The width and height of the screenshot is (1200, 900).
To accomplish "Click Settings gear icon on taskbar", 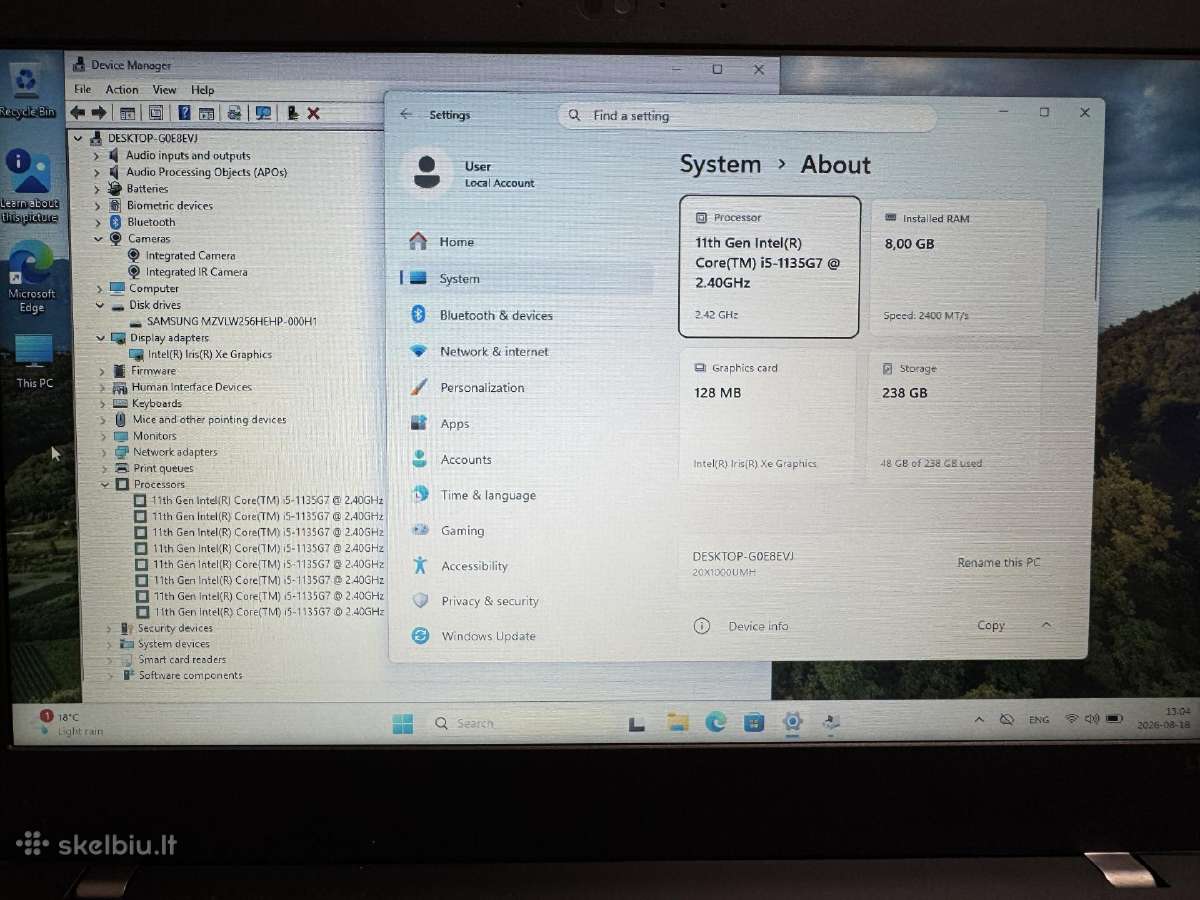I will [x=793, y=722].
